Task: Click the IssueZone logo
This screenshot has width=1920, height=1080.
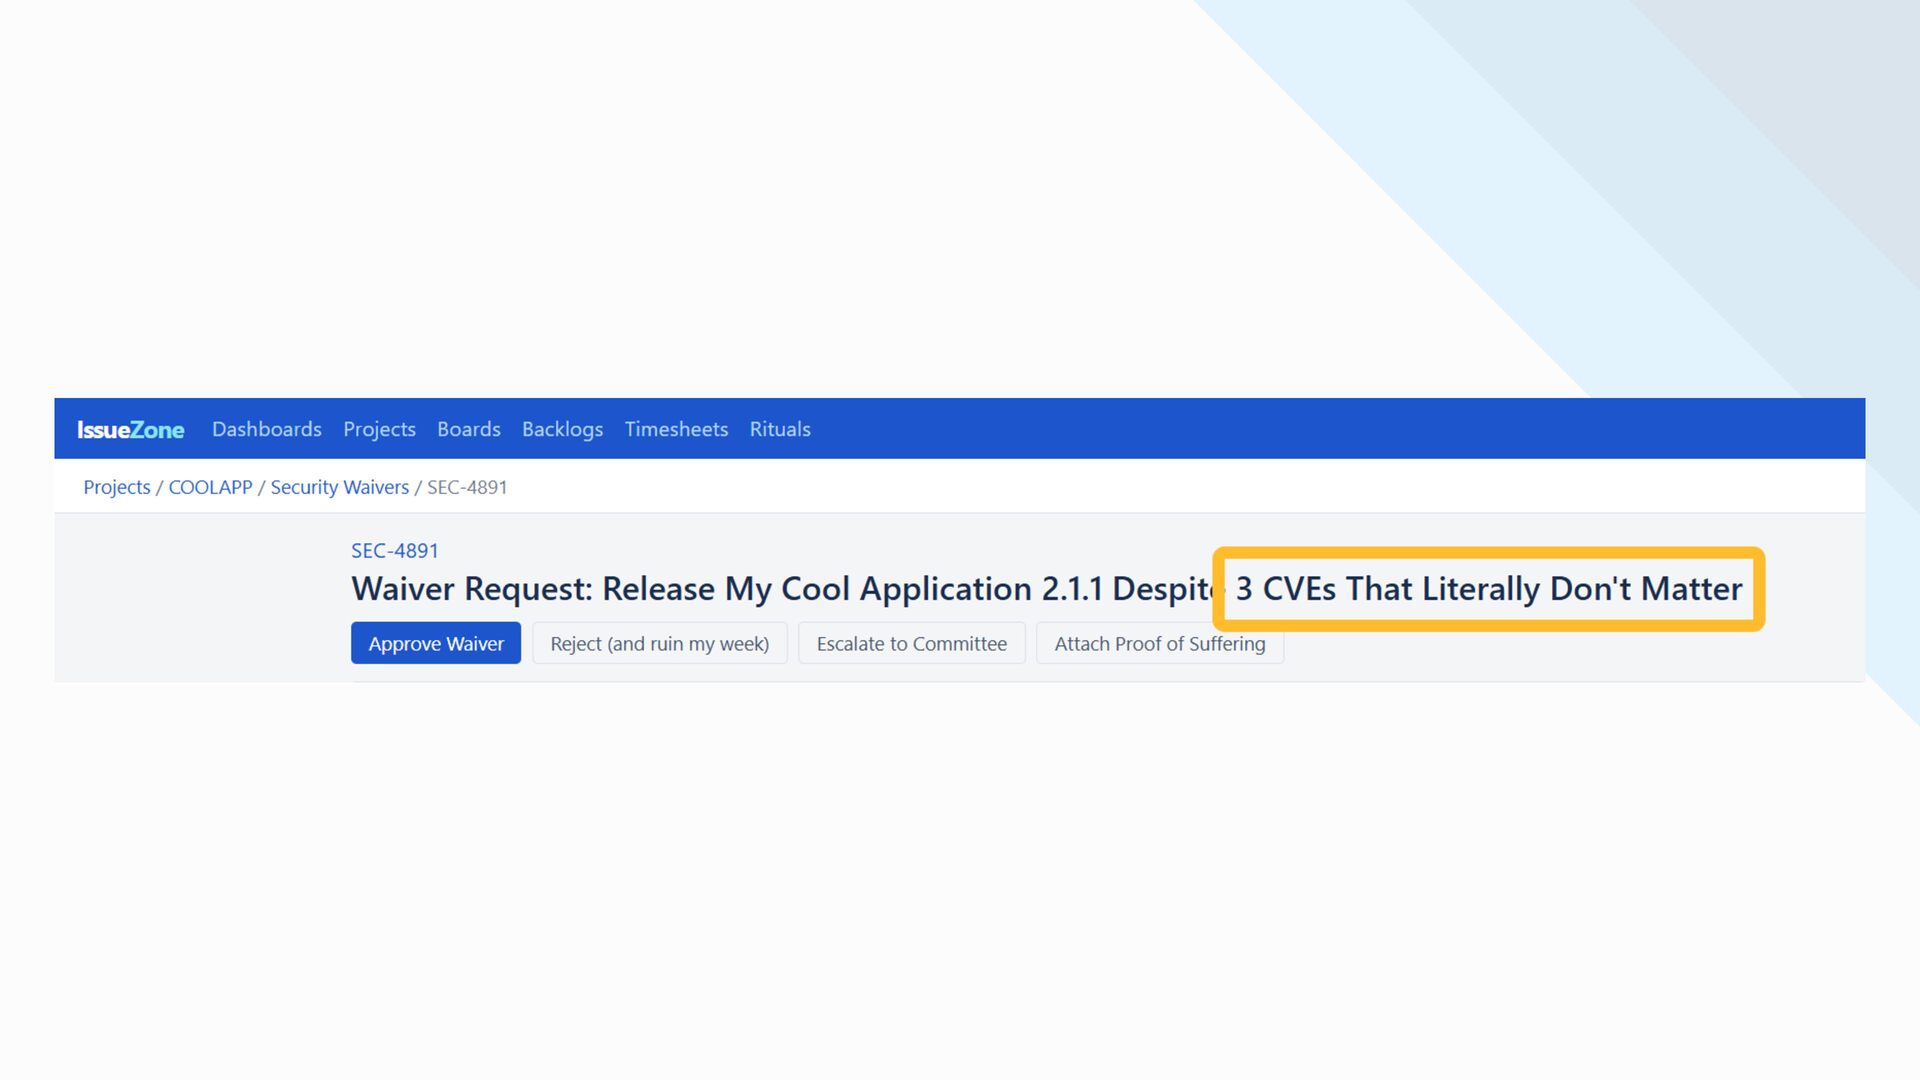Action: pos(130,429)
